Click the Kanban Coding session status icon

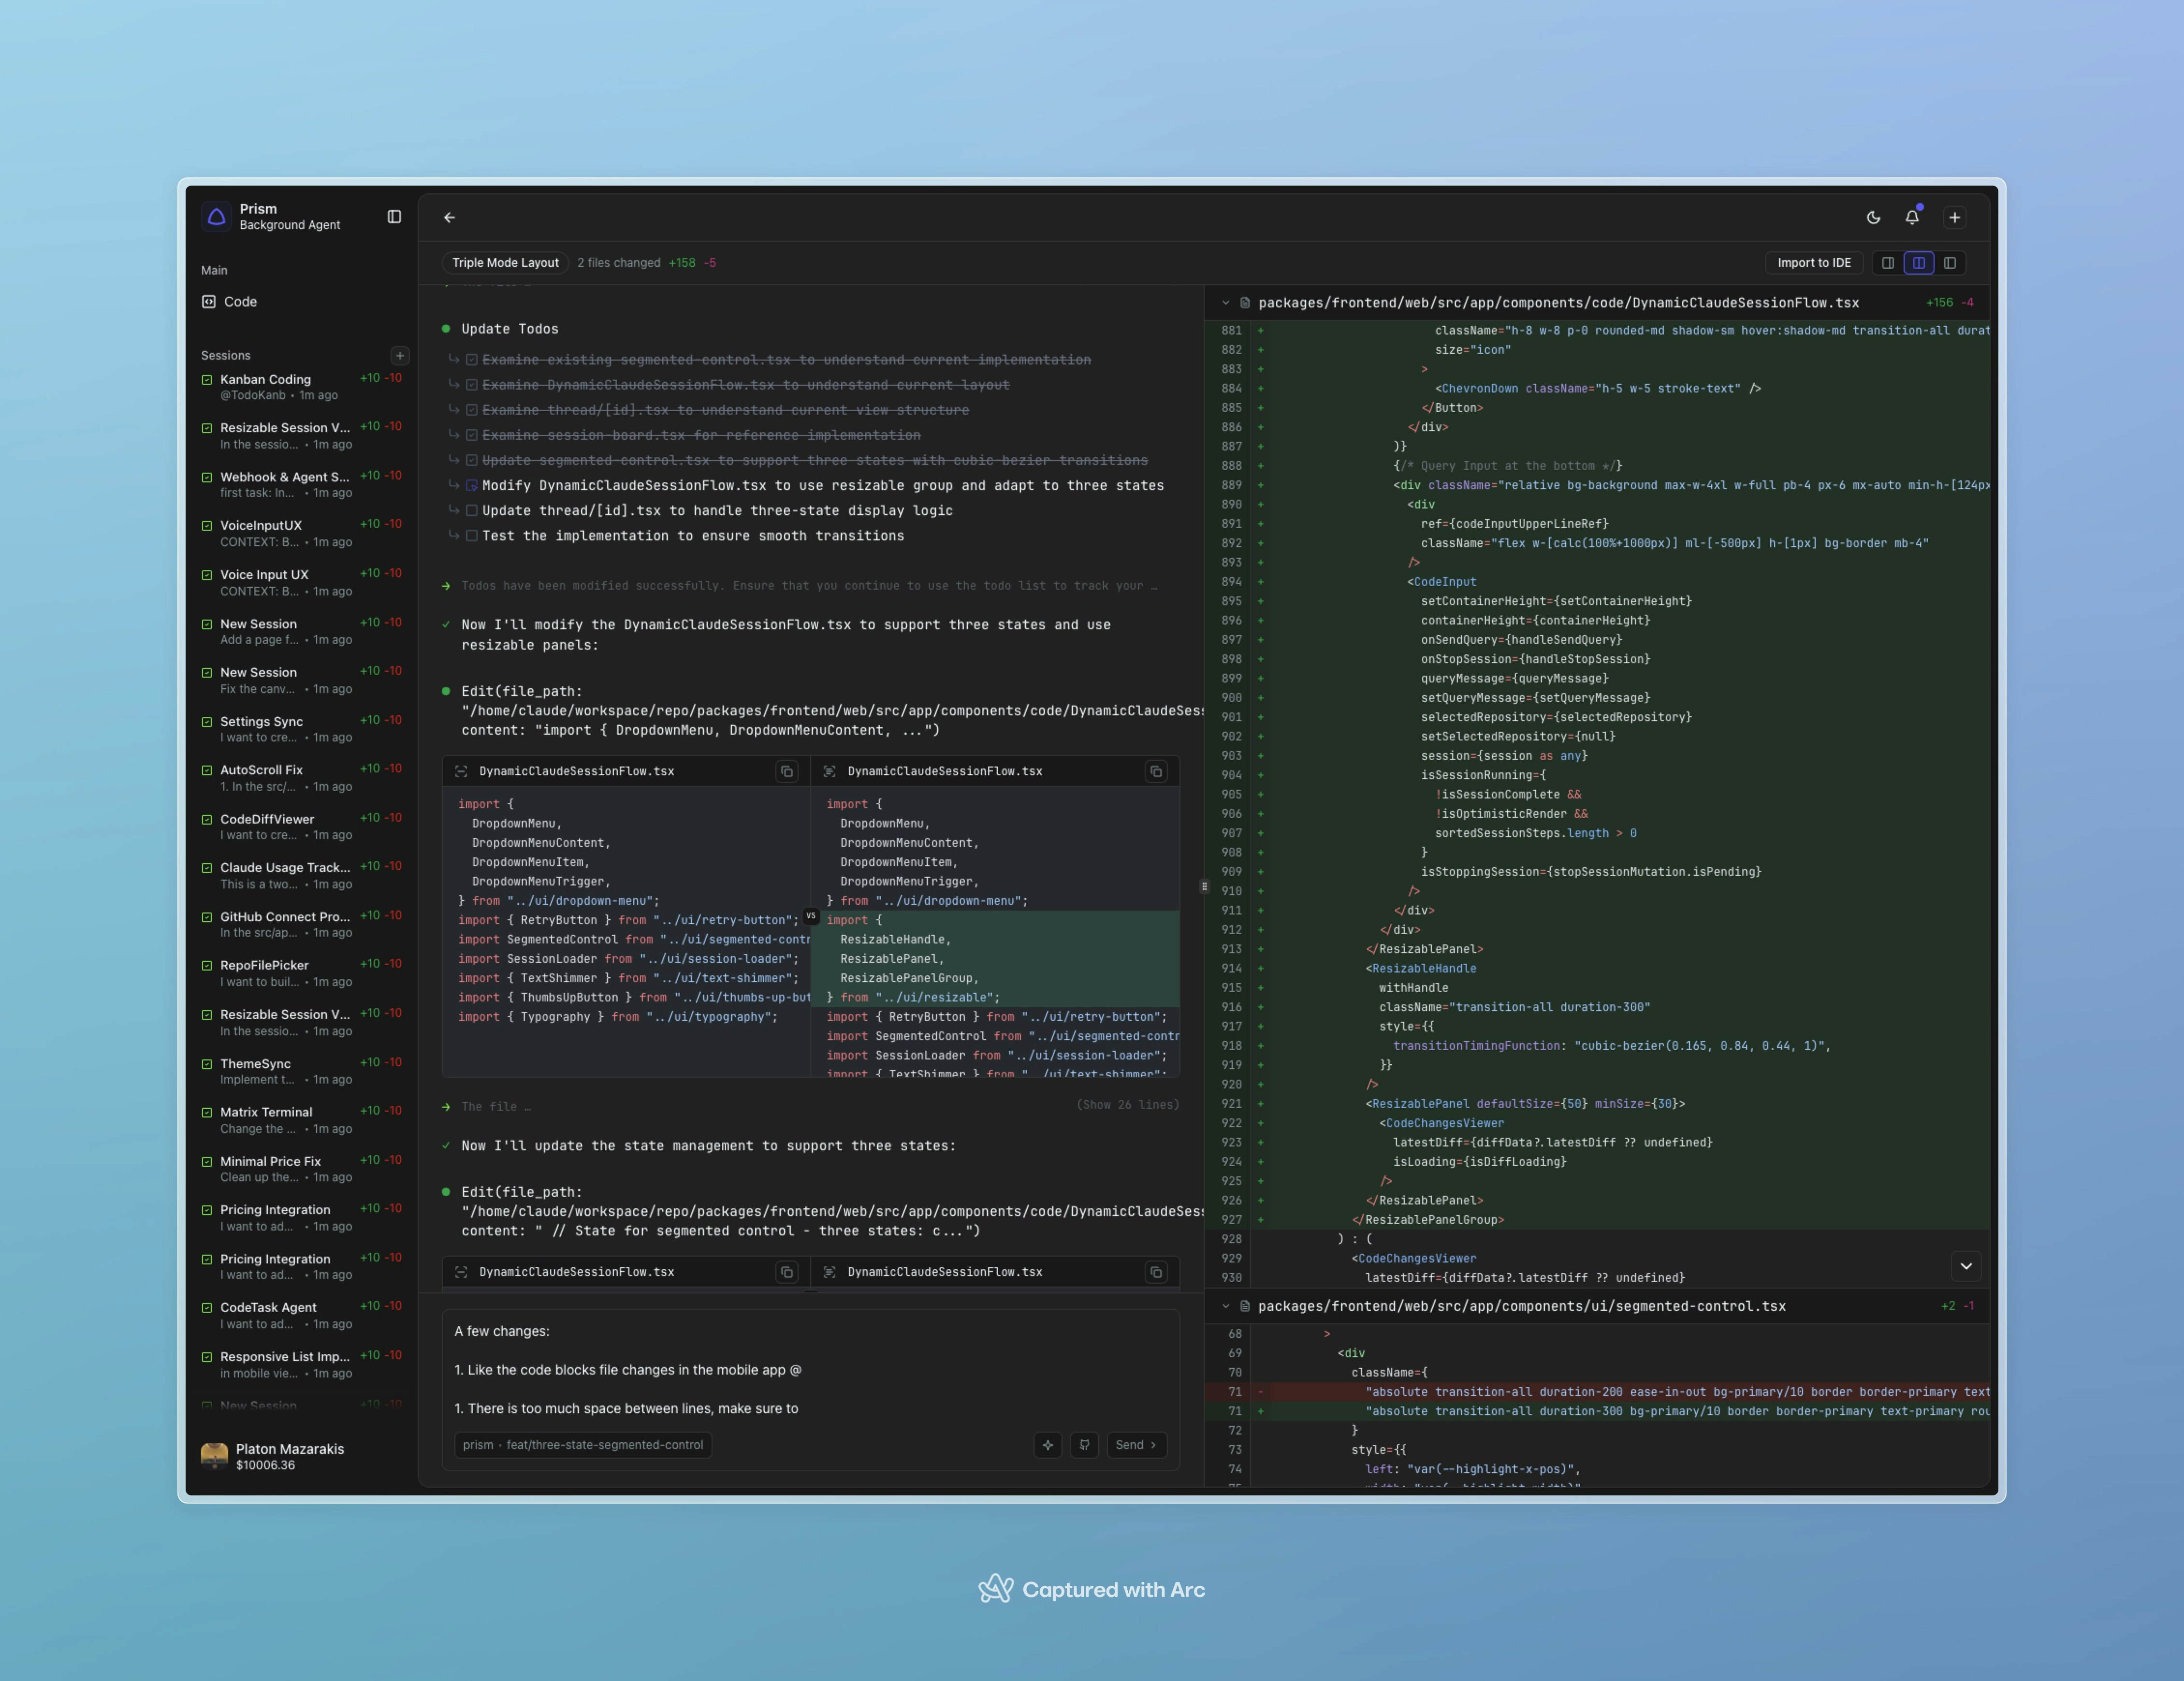click(207, 380)
